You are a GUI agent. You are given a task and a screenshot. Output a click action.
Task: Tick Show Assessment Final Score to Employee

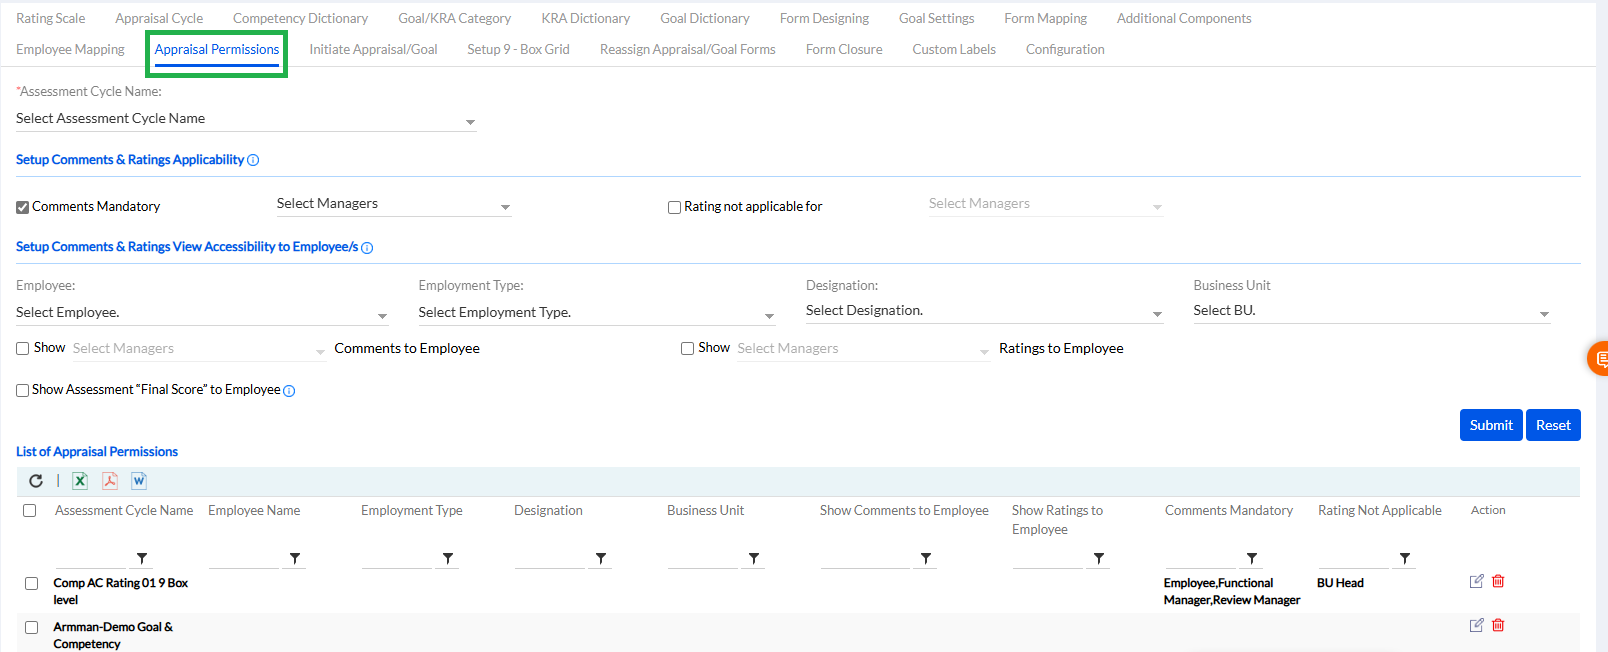pyautogui.click(x=22, y=390)
